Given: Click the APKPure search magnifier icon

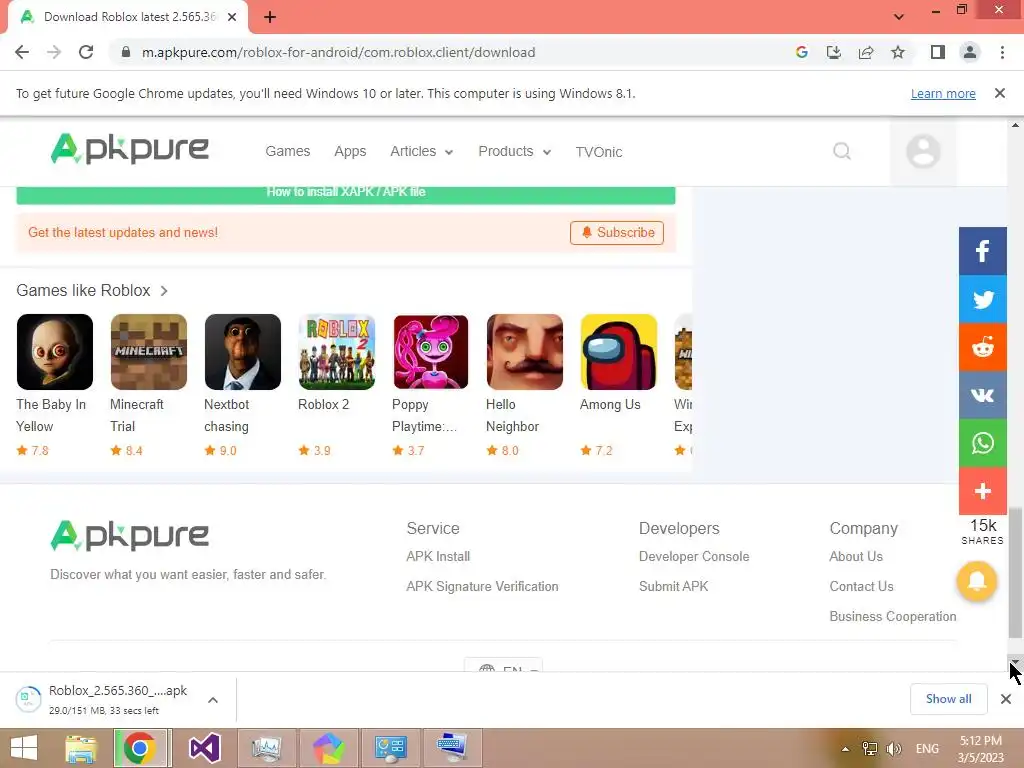Looking at the screenshot, I should pyautogui.click(x=842, y=152).
